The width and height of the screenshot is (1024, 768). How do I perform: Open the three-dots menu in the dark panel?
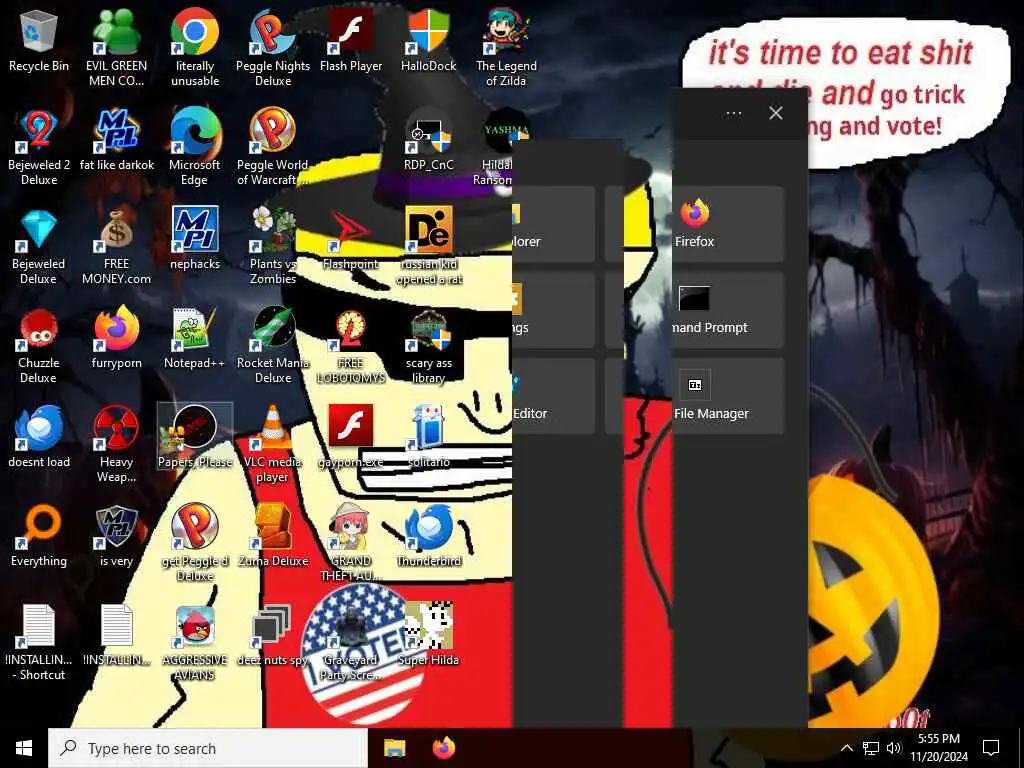(733, 113)
